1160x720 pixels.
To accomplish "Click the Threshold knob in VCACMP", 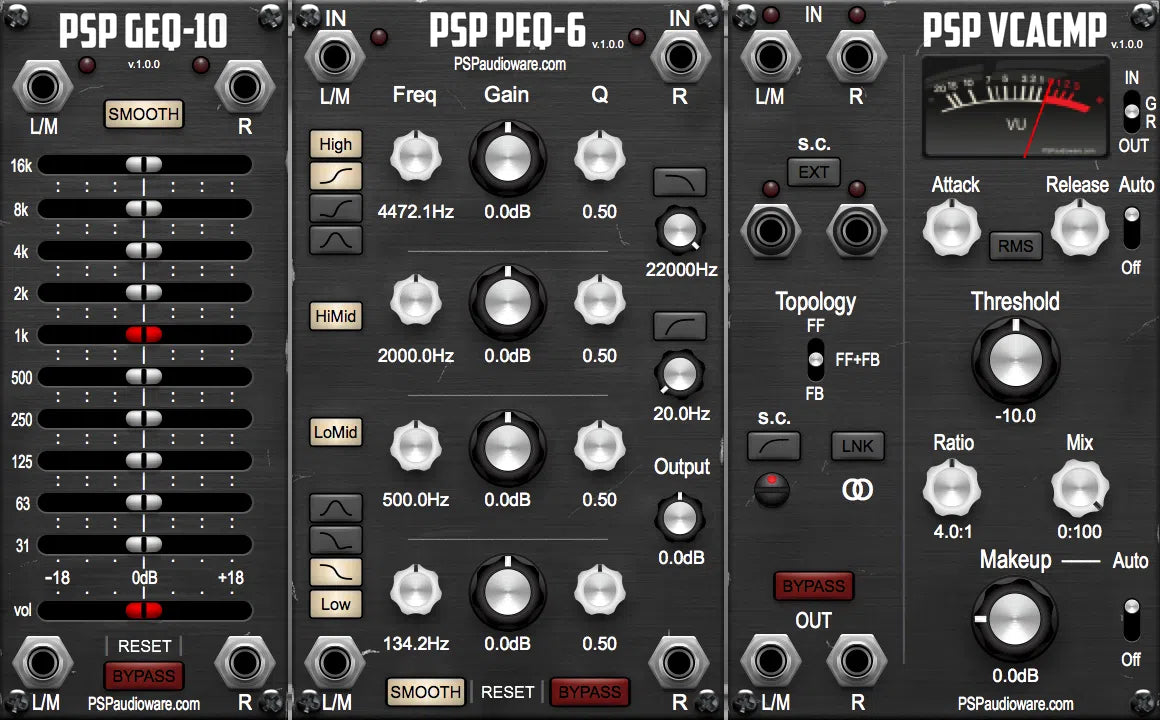I will tap(1015, 360).
